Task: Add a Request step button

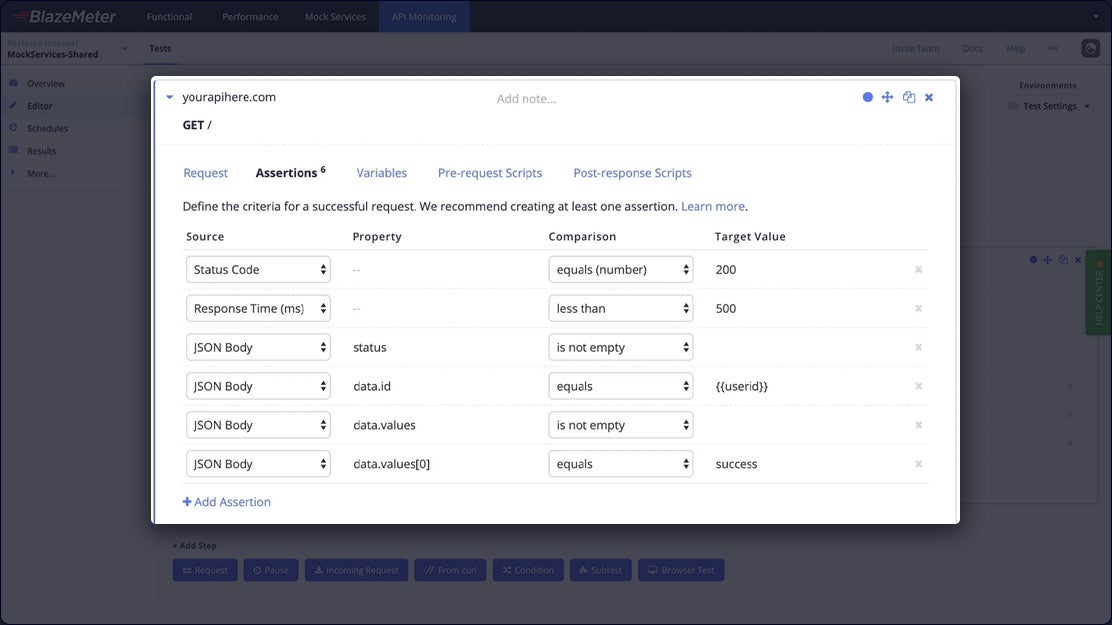Action: [205, 570]
